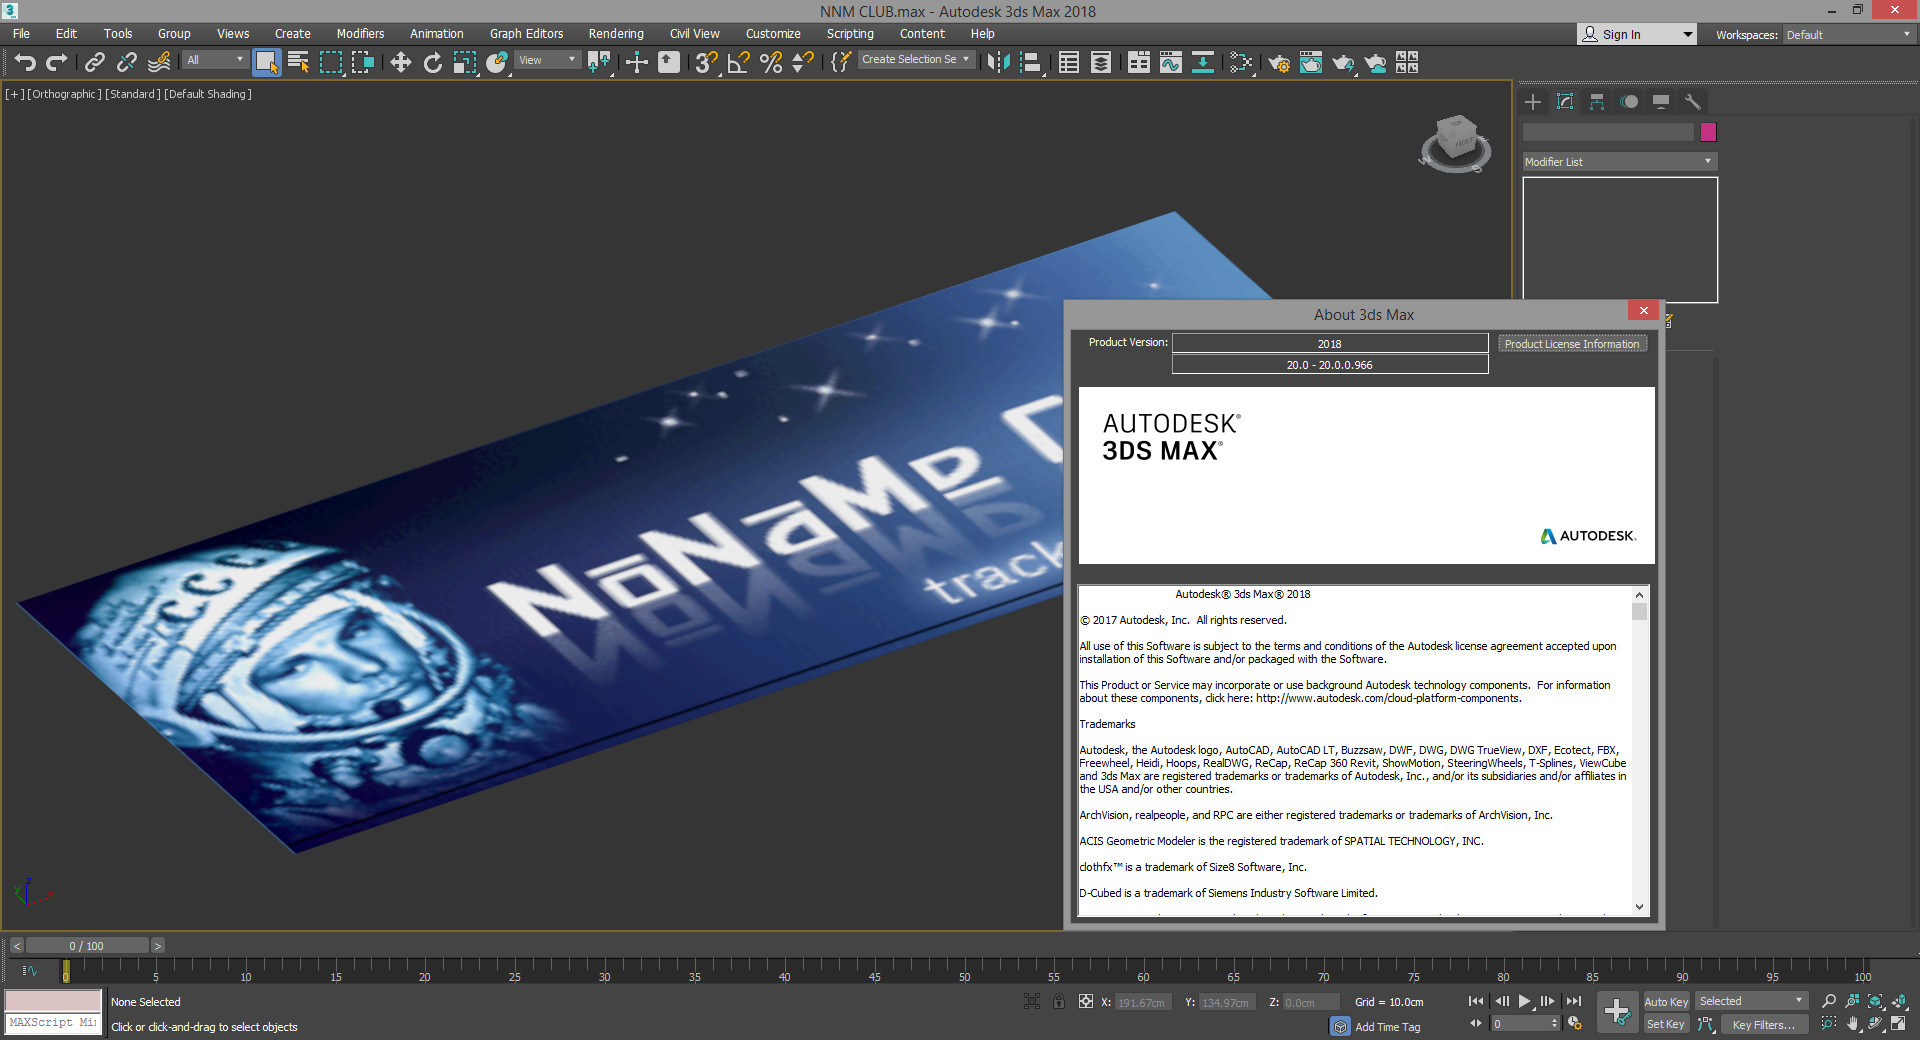1920x1040 pixels.
Task: Open the Civil View menu
Action: click(694, 33)
